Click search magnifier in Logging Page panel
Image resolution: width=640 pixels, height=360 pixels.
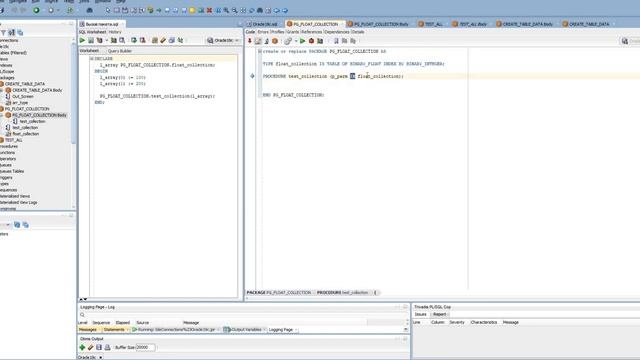82,315
